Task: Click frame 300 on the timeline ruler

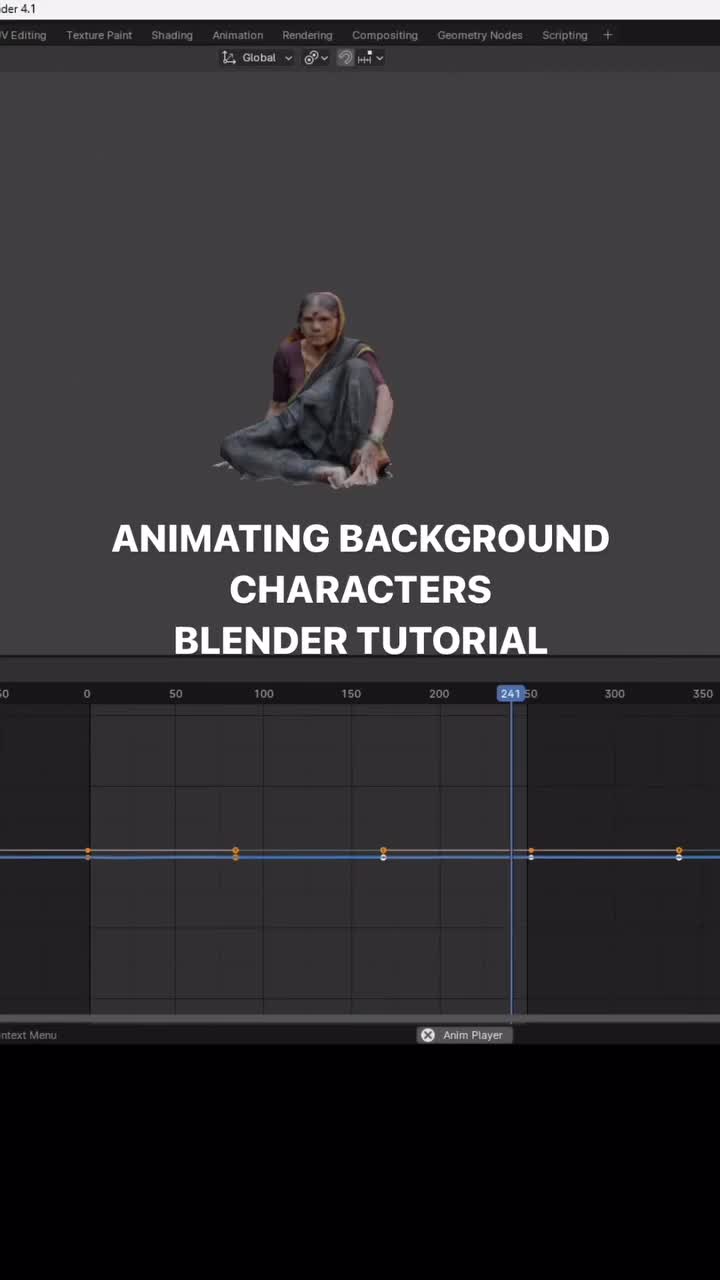Action: [x=615, y=693]
